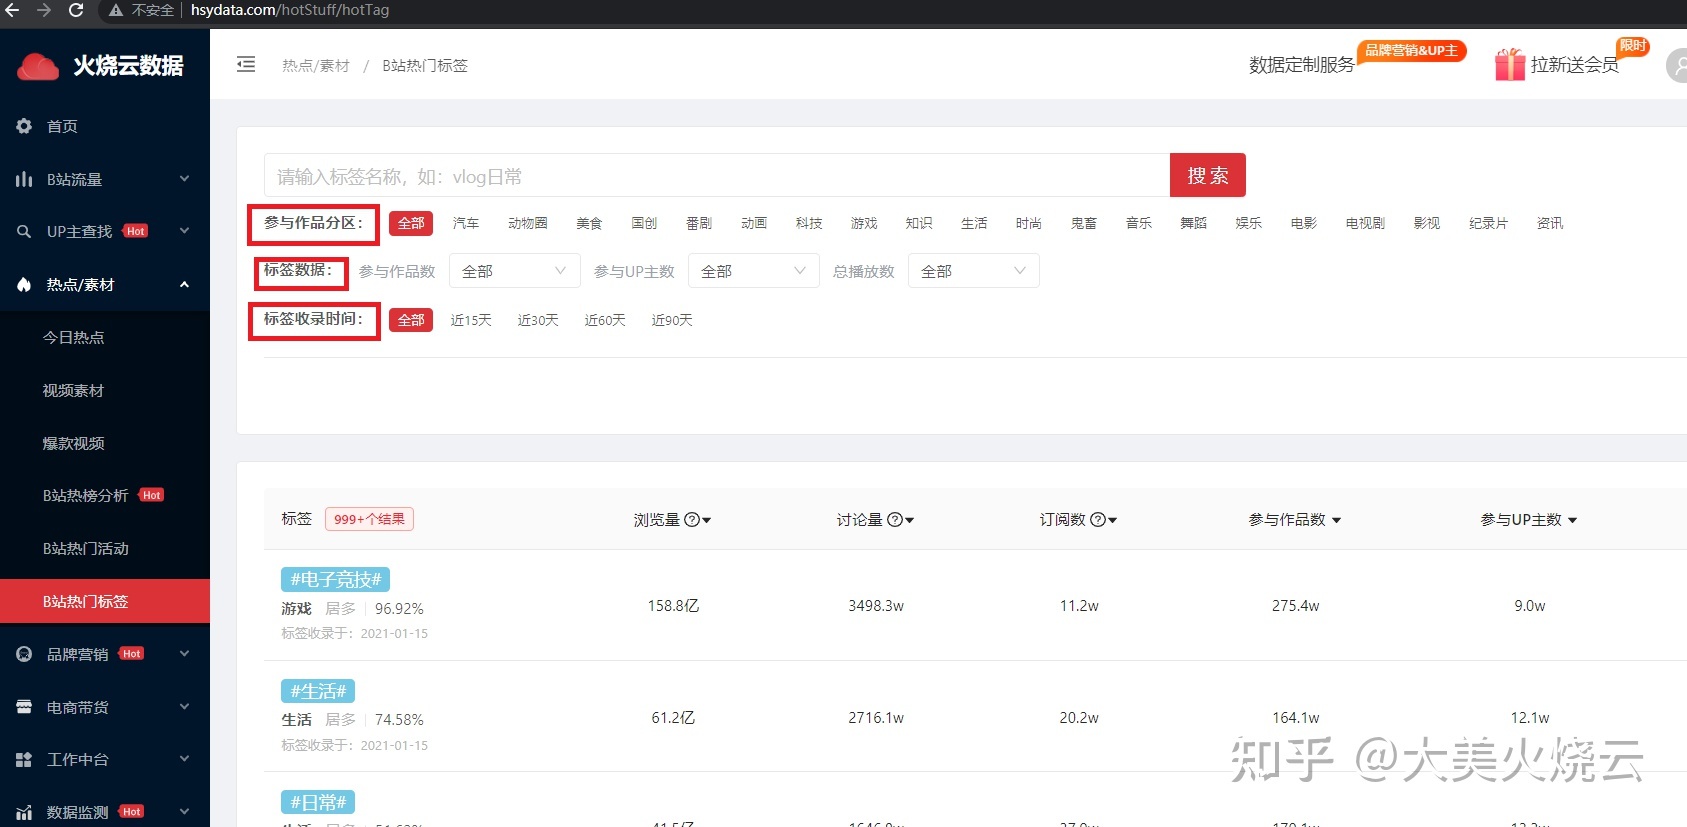This screenshot has height=827, width=1687.
Task: Click the chart icon beside 数据监测
Action: tap(24, 813)
